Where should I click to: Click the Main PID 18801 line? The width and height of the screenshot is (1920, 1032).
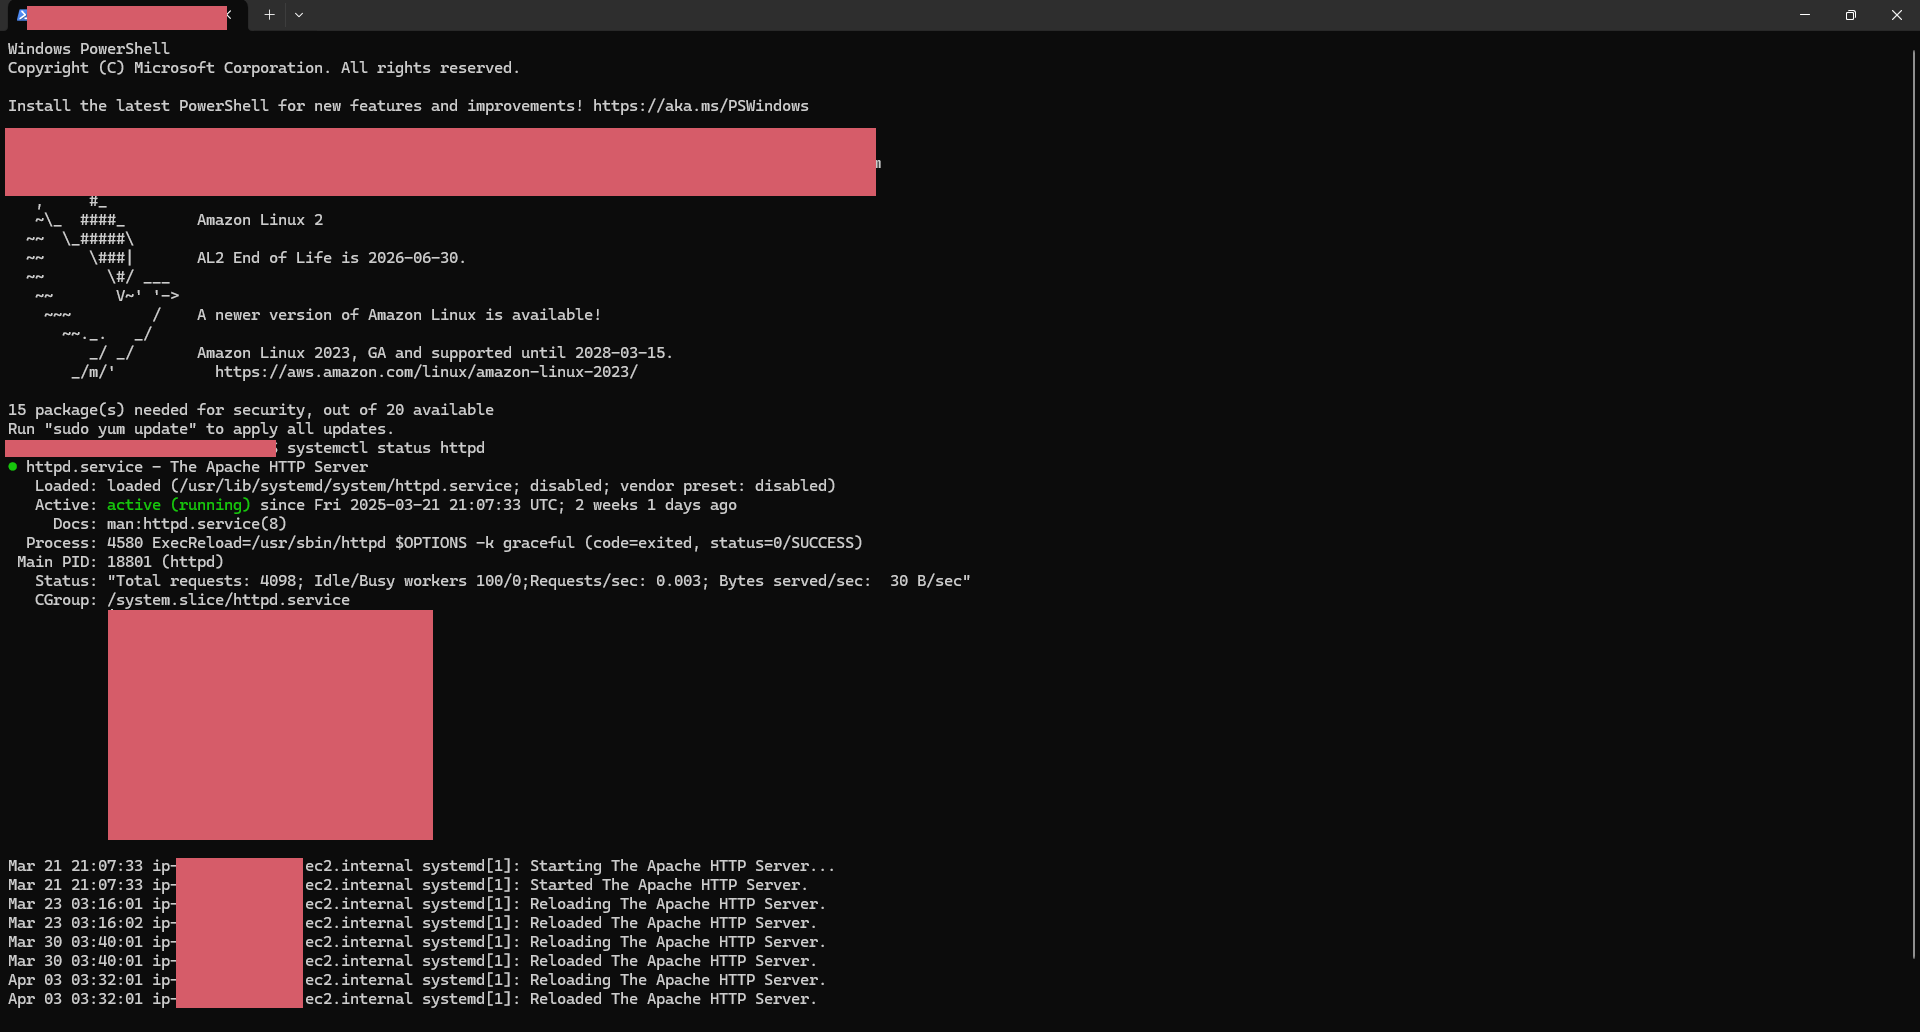(x=120, y=562)
